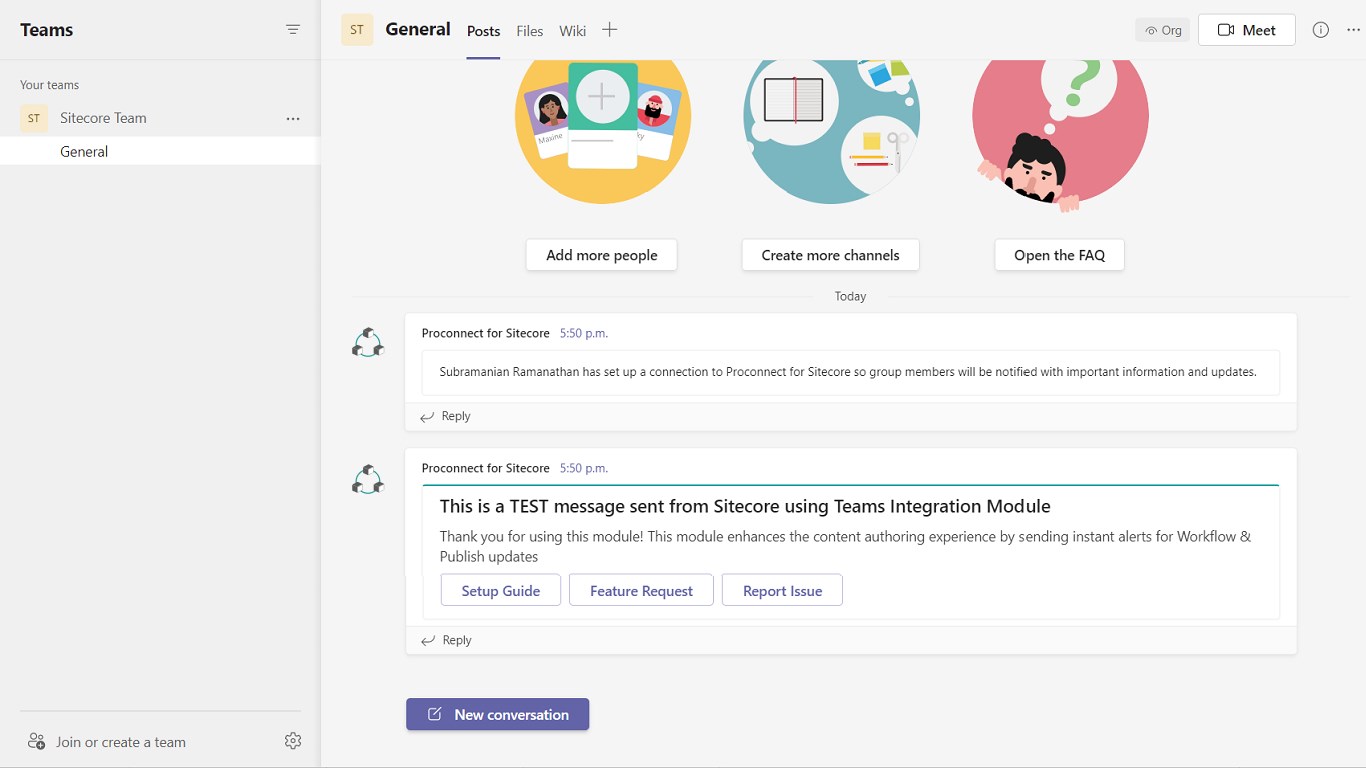Click the Today date separator label

(x=851, y=296)
